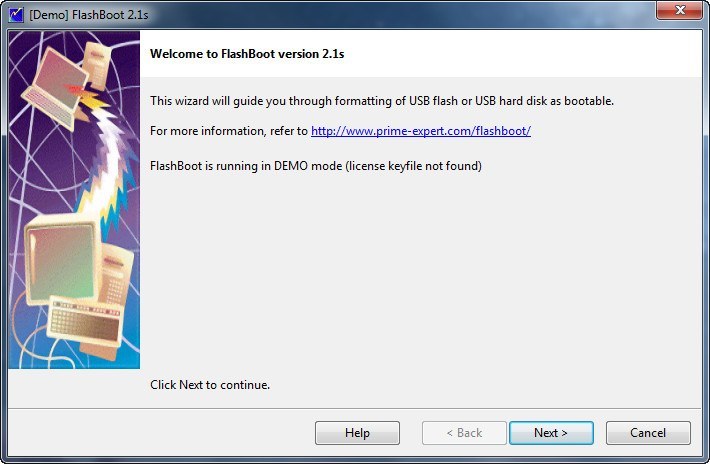710x464 pixels.
Task: Click the "This wizard will guide you" description line
Action: click(x=381, y=101)
